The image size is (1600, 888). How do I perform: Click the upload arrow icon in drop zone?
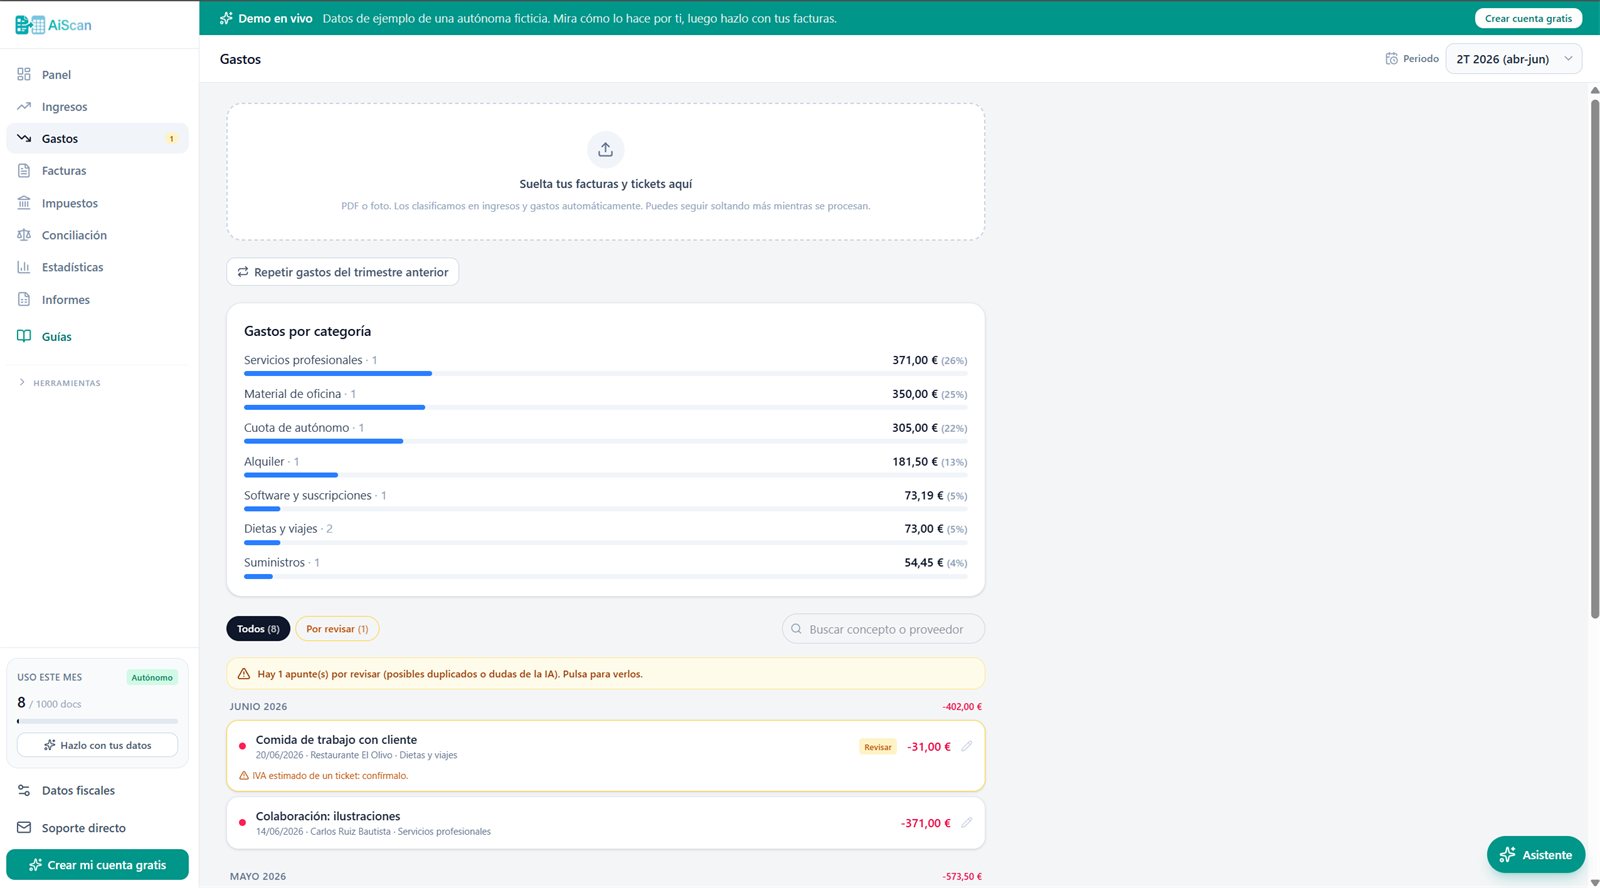pyautogui.click(x=605, y=150)
